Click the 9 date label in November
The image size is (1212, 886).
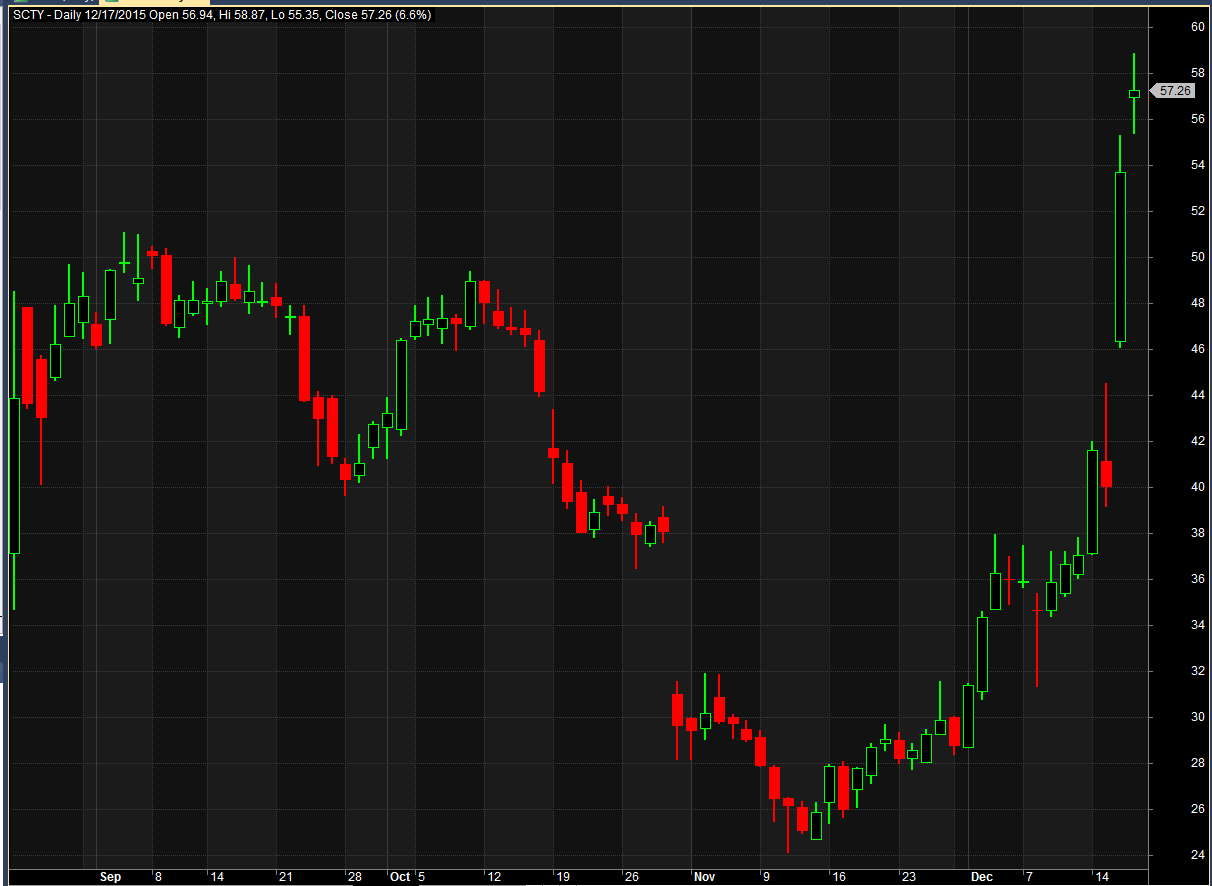click(x=765, y=877)
